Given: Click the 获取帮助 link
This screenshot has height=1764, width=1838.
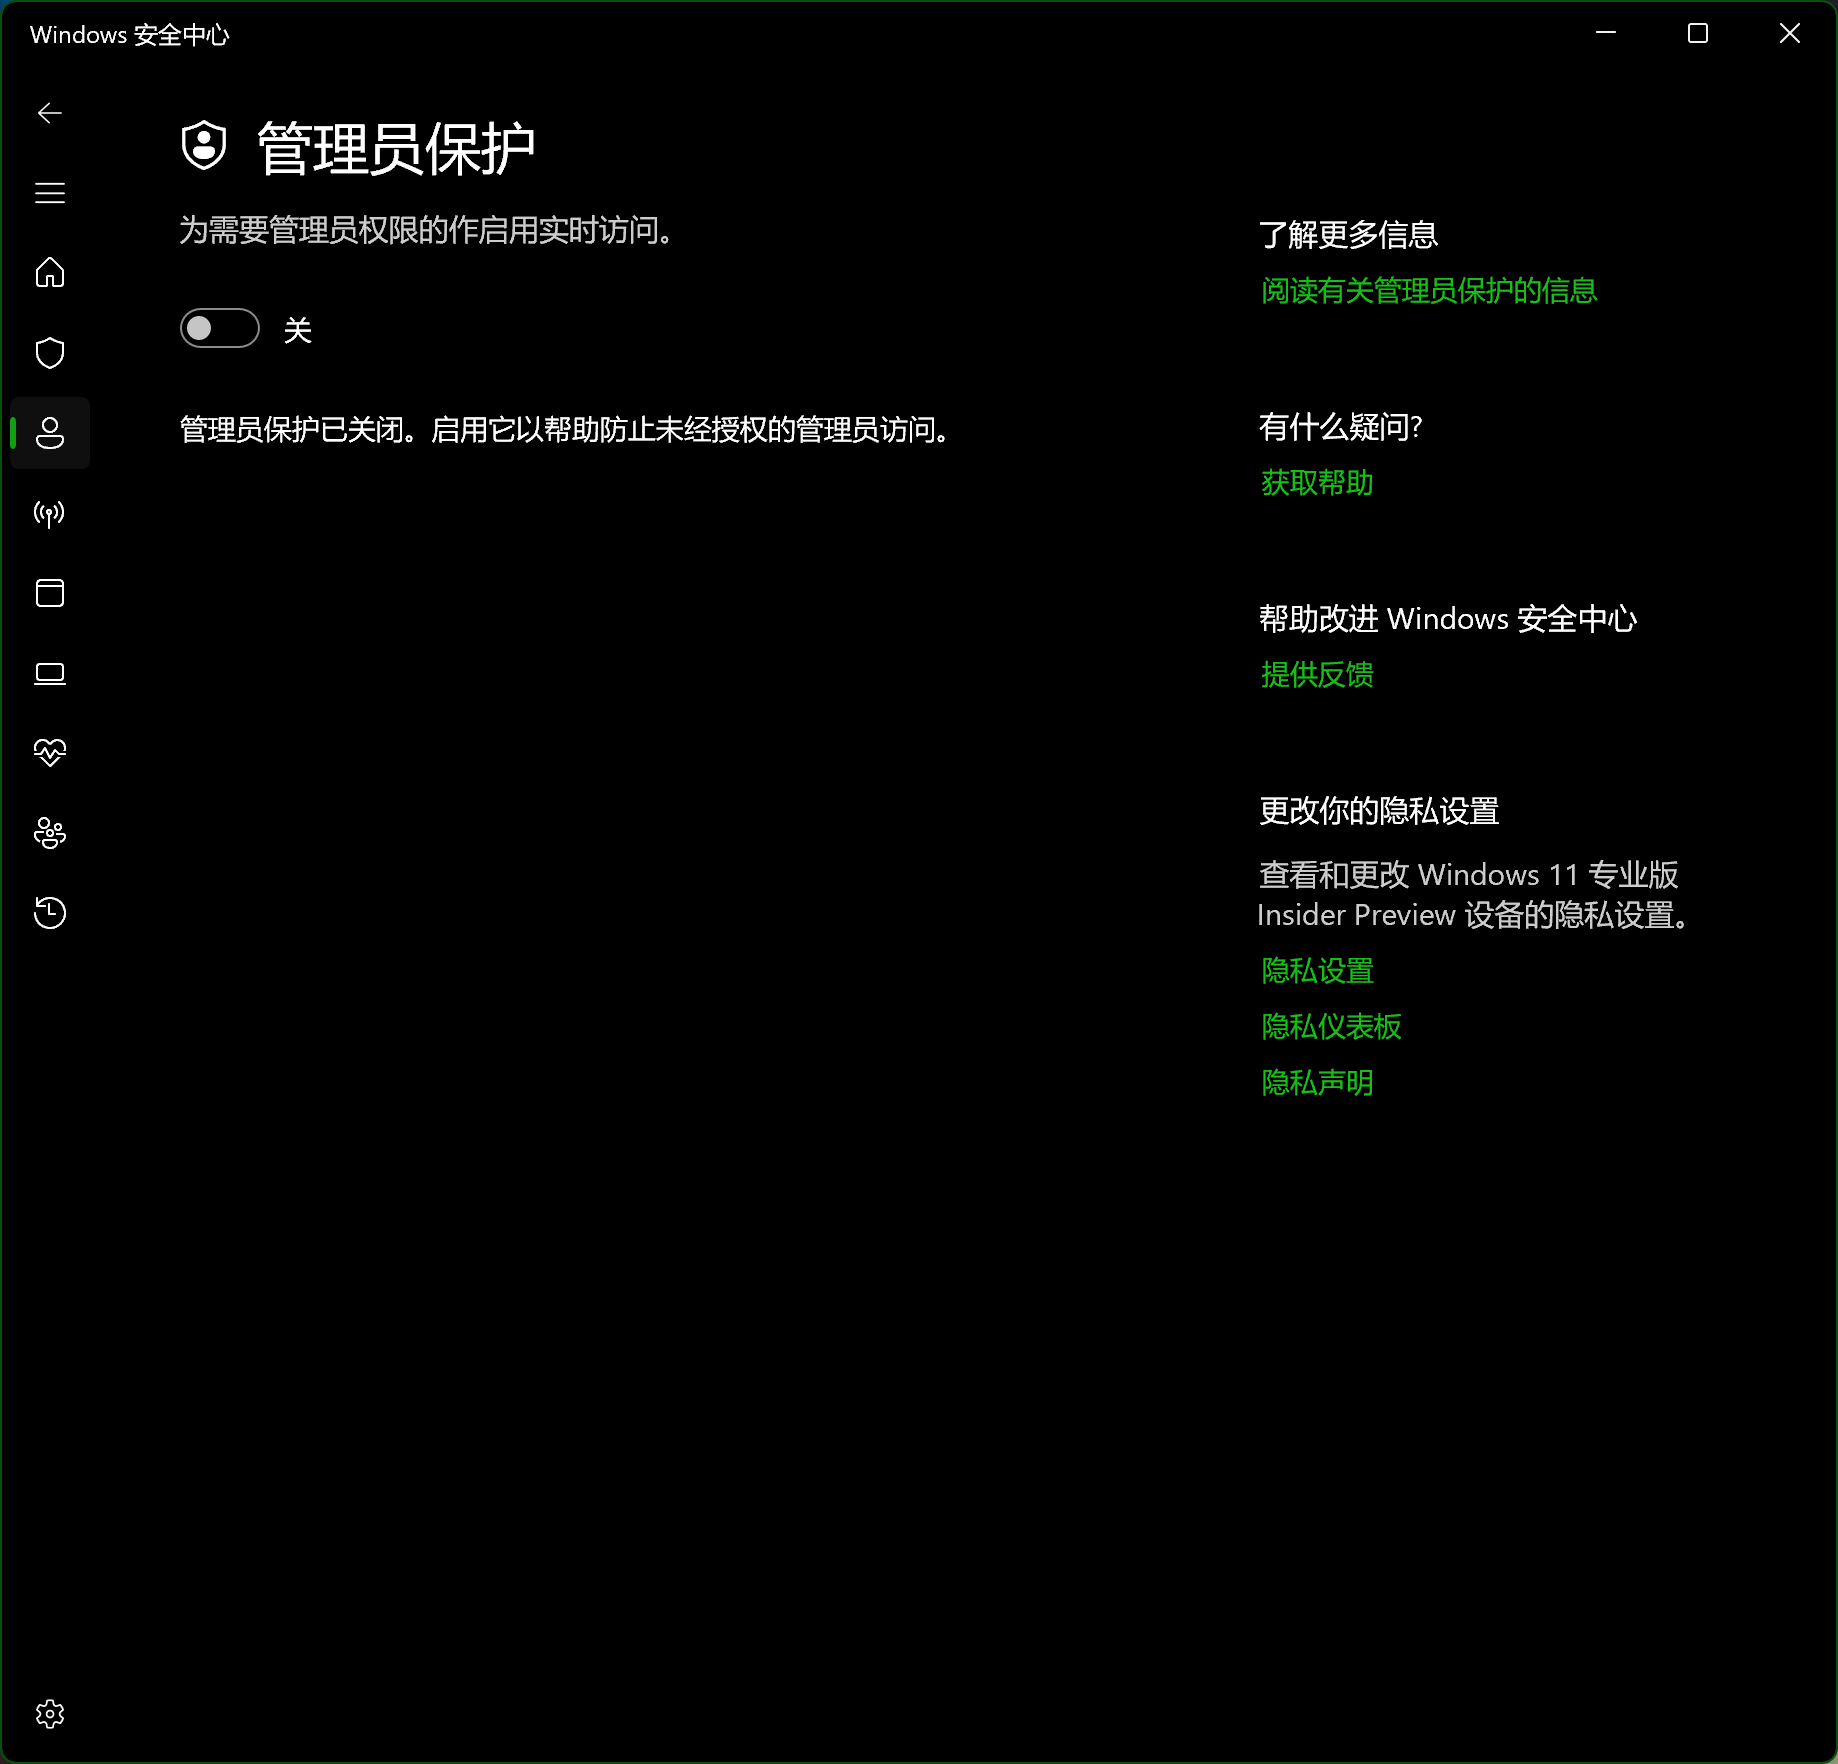Looking at the screenshot, I should click(x=1316, y=483).
